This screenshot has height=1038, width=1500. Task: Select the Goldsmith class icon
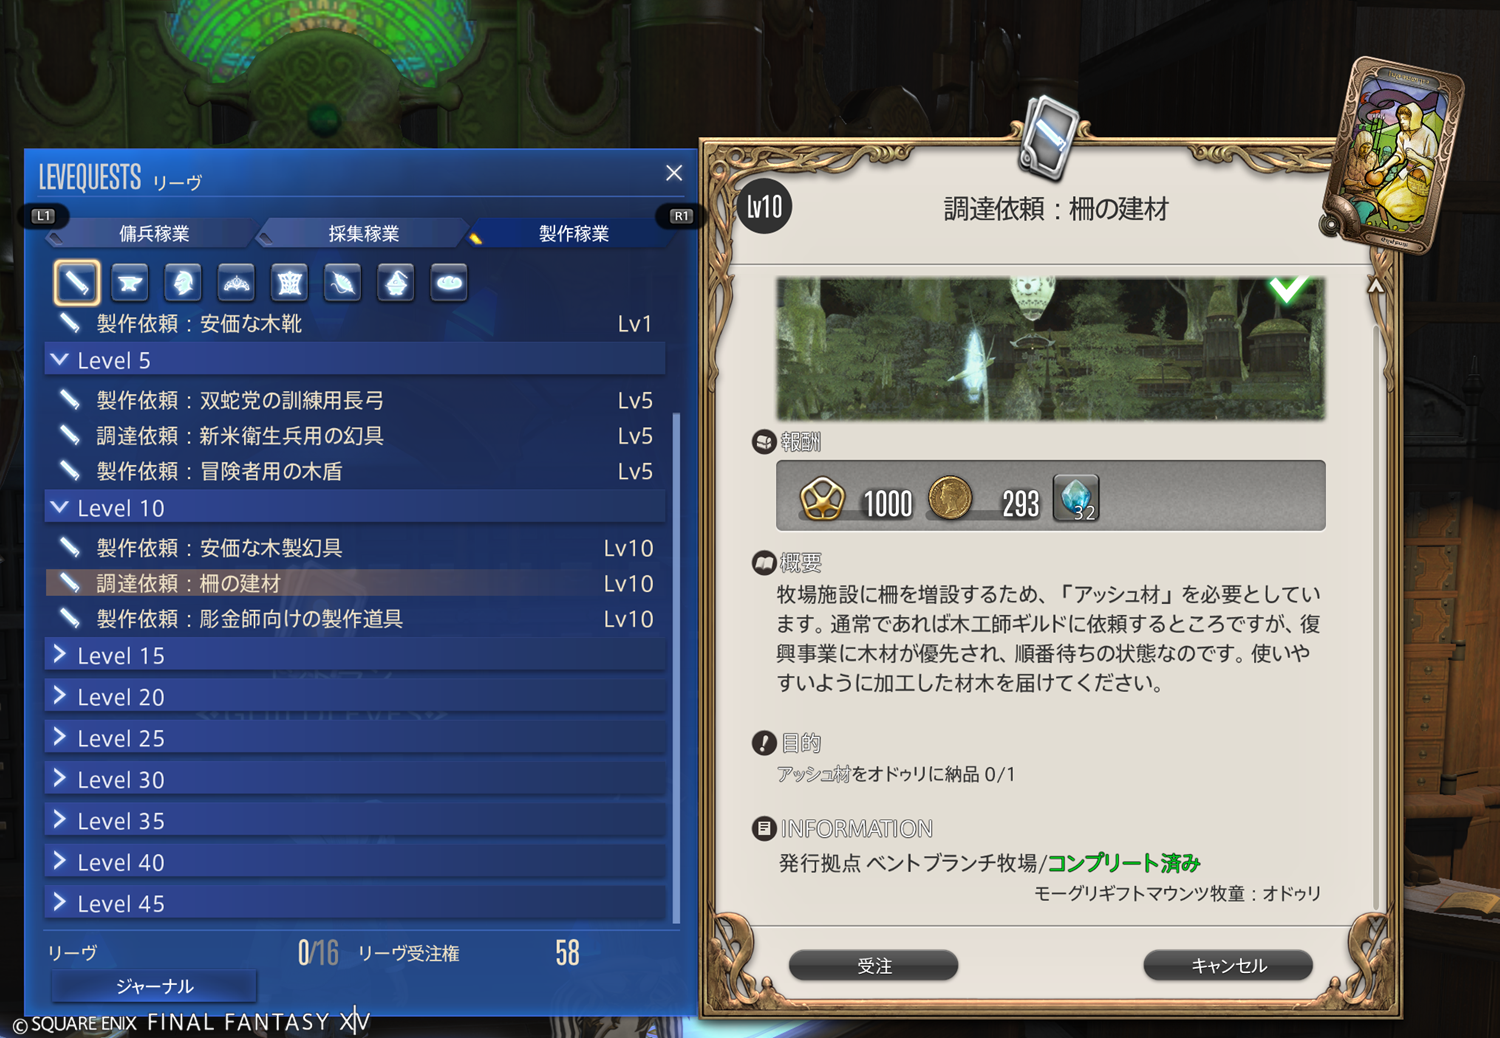tap(236, 282)
